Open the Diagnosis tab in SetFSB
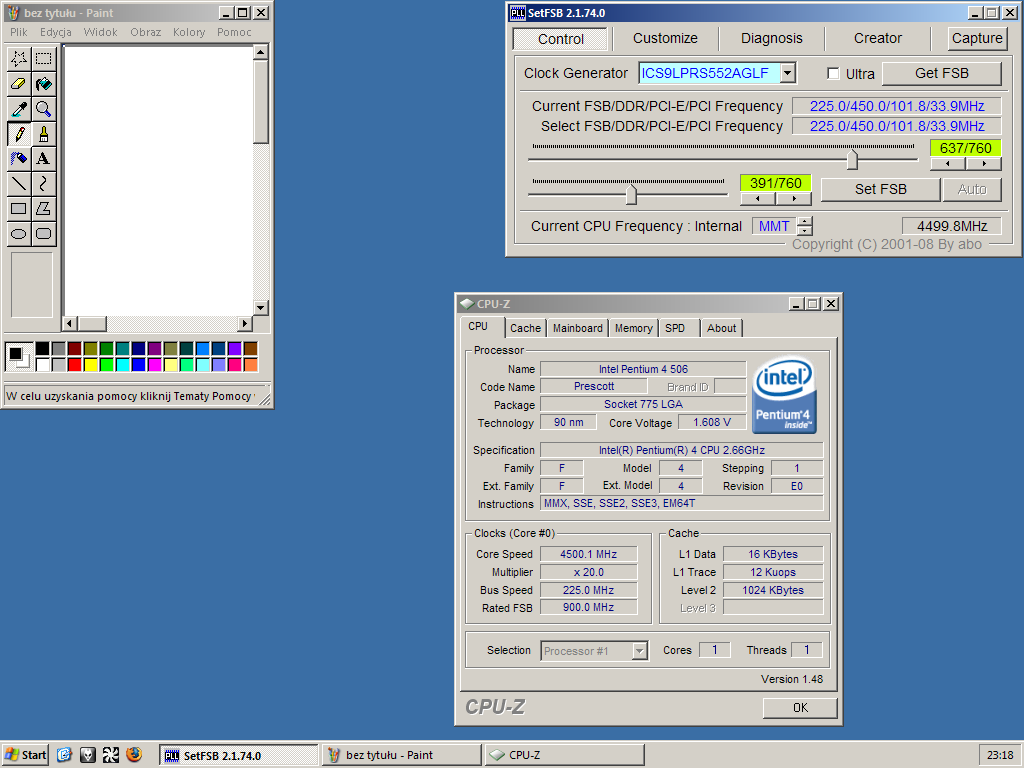The width and height of the screenshot is (1024, 768). click(x=771, y=39)
